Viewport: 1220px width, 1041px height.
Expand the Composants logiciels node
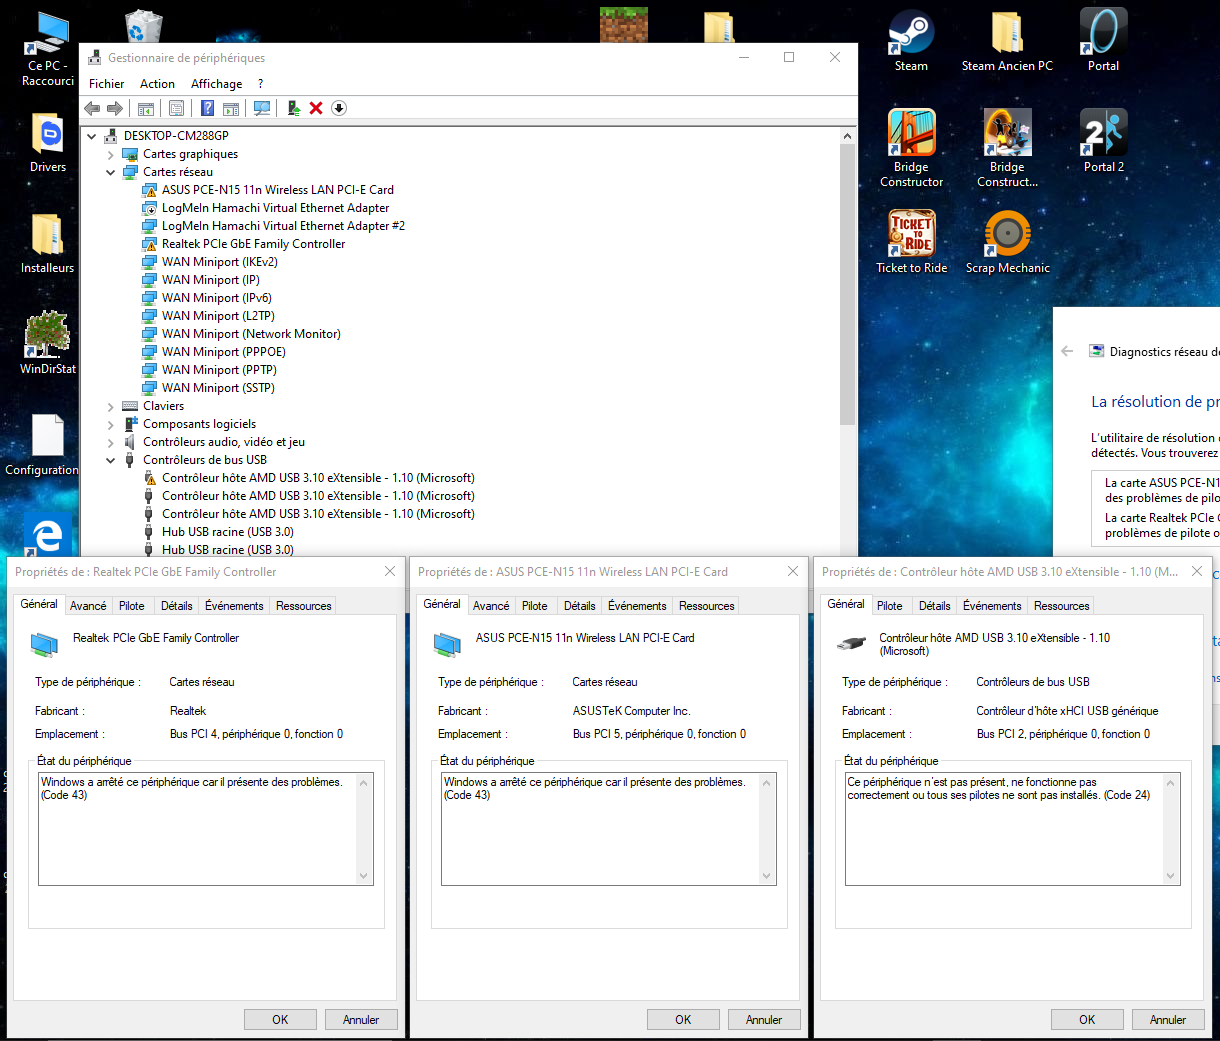[111, 424]
